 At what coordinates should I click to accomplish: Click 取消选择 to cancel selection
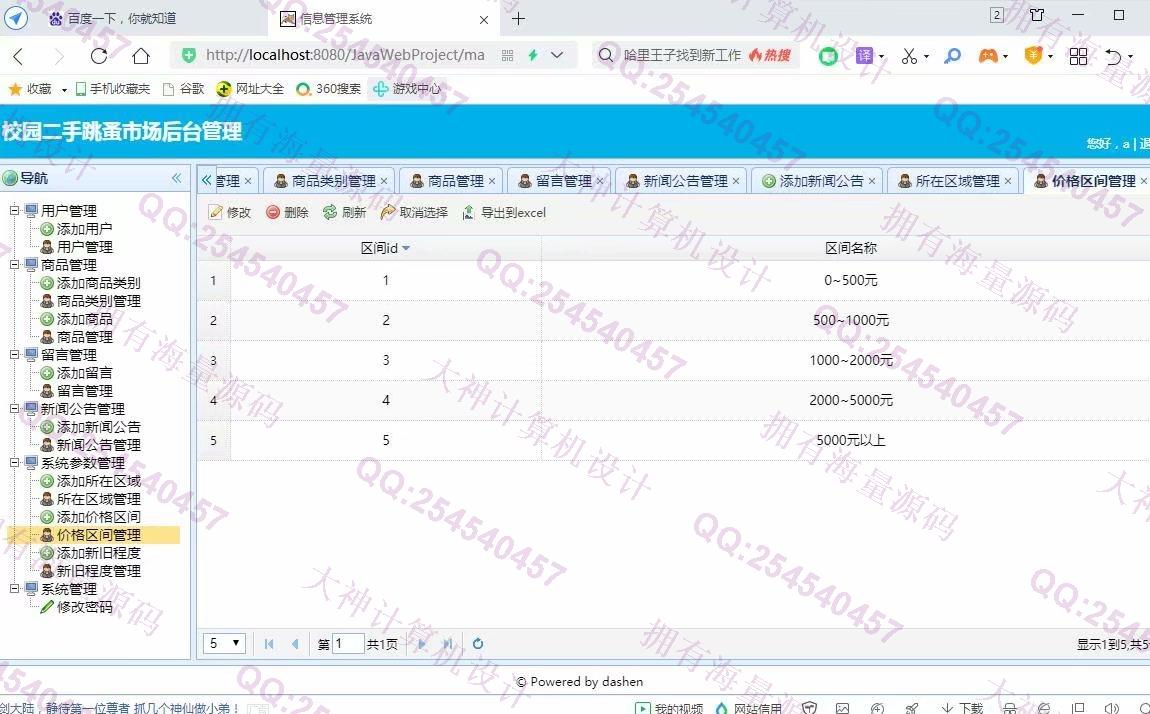click(414, 213)
